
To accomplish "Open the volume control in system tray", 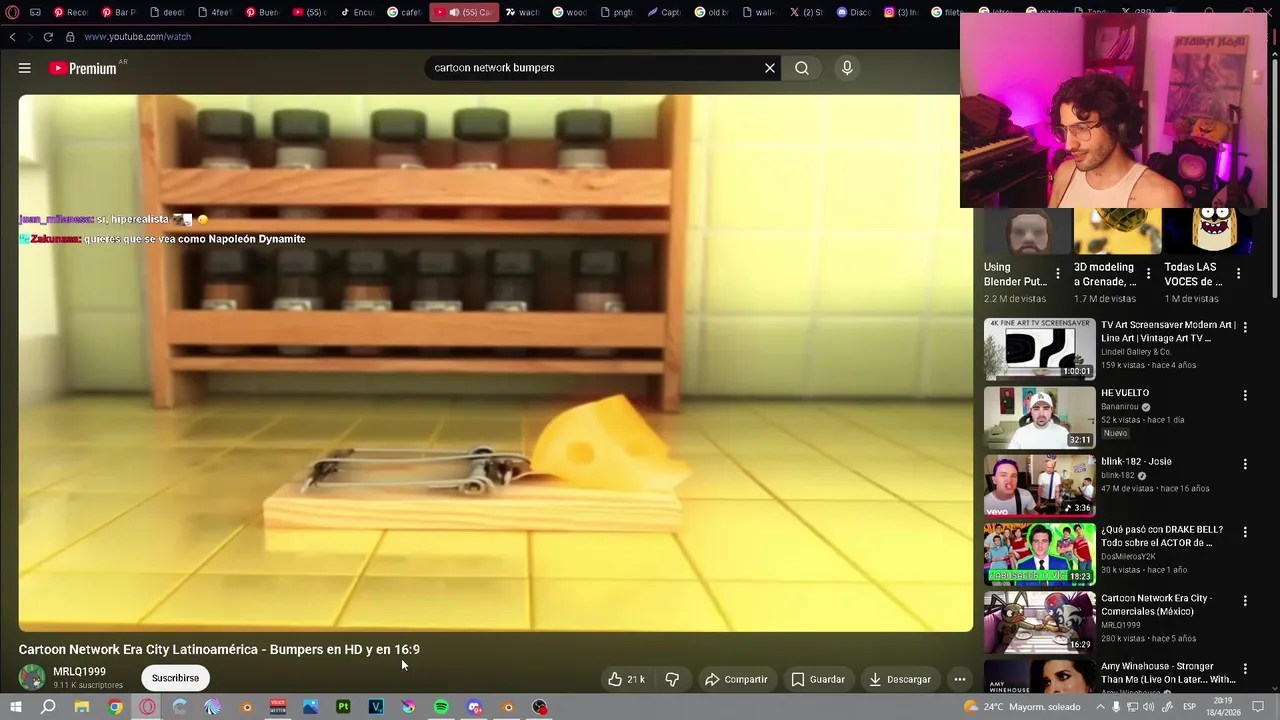I will pyautogui.click(x=1150, y=707).
